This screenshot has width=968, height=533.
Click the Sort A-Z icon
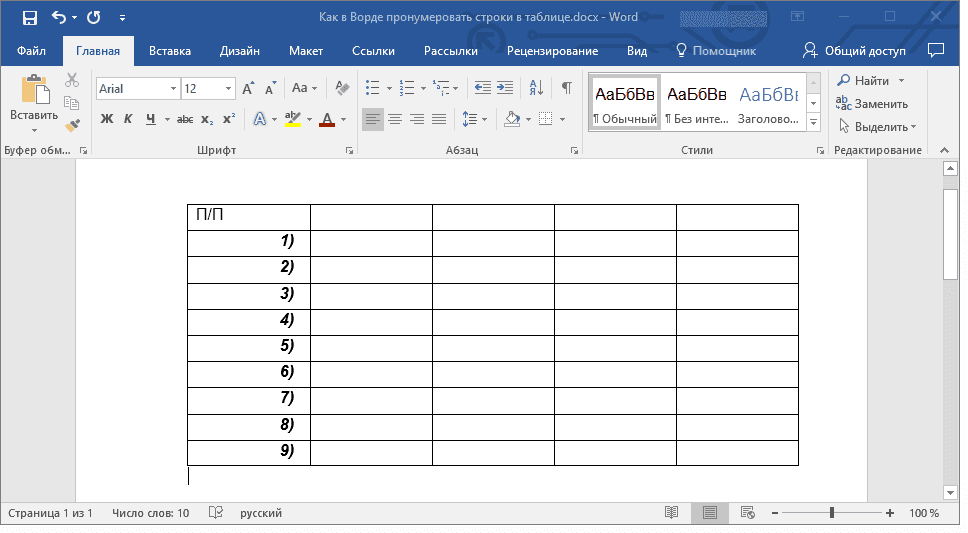pyautogui.click(x=536, y=88)
